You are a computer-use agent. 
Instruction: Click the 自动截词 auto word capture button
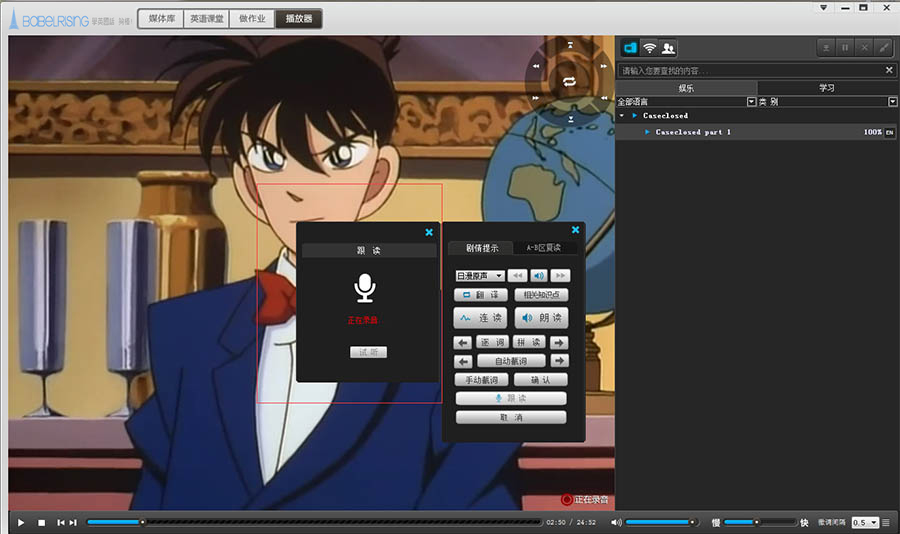[511, 361]
